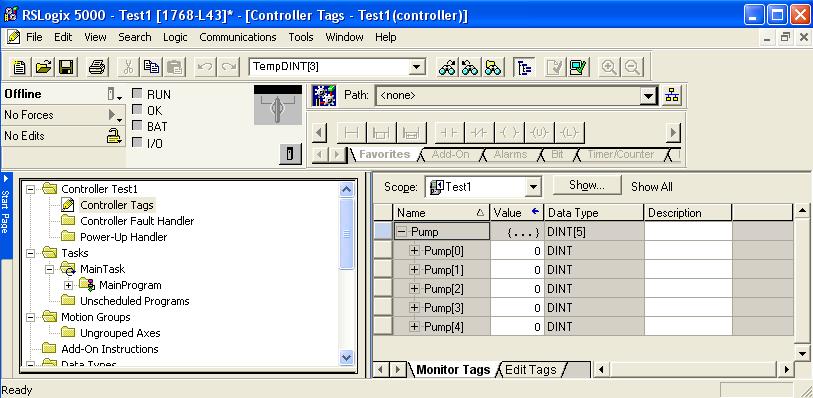Expand the Pump[0] tag
The image size is (813, 398).
click(x=414, y=251)
